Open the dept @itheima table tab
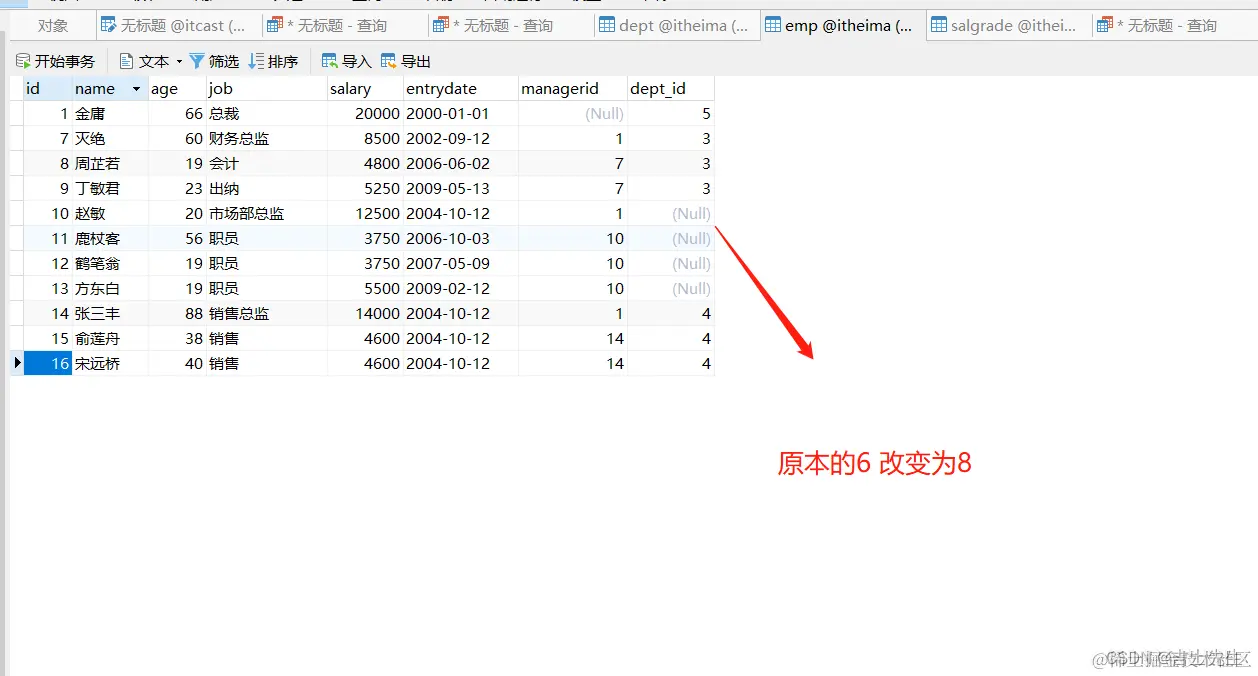Image resolution: width=1258 pixels, height=676 pixels. click(675, 26)
